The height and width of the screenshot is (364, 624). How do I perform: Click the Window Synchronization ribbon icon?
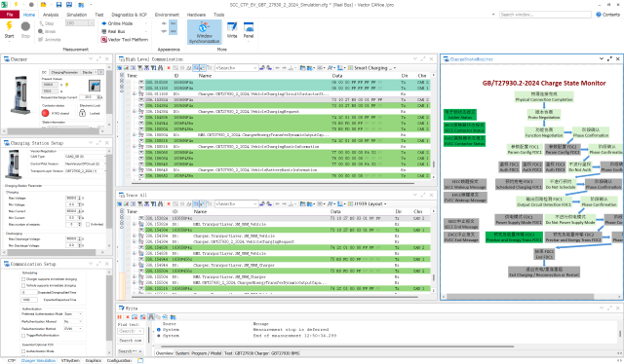point(204,27)
